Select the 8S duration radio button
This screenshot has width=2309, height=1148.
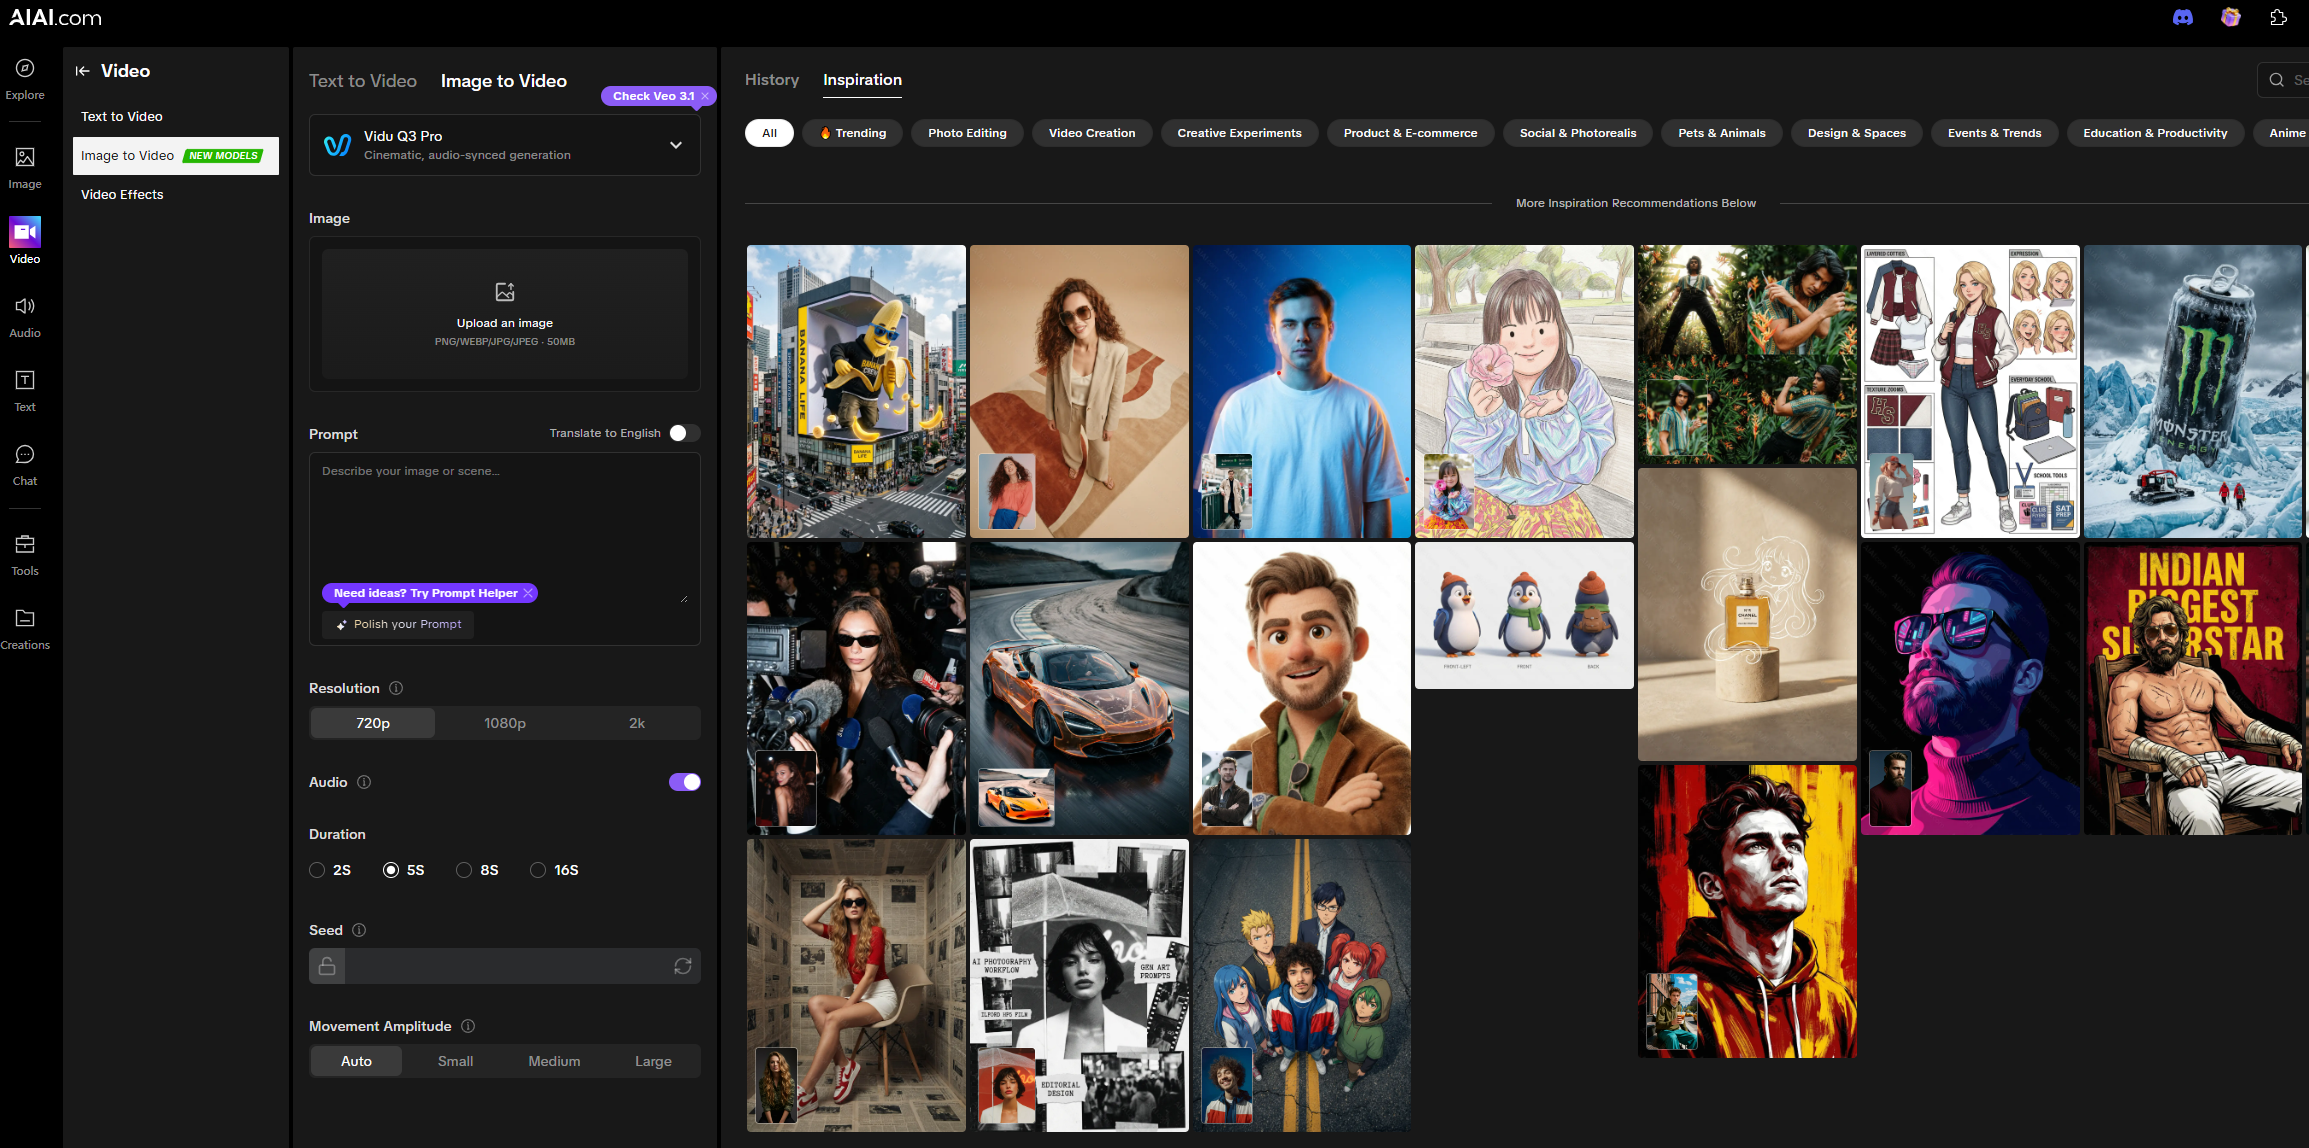464,870
